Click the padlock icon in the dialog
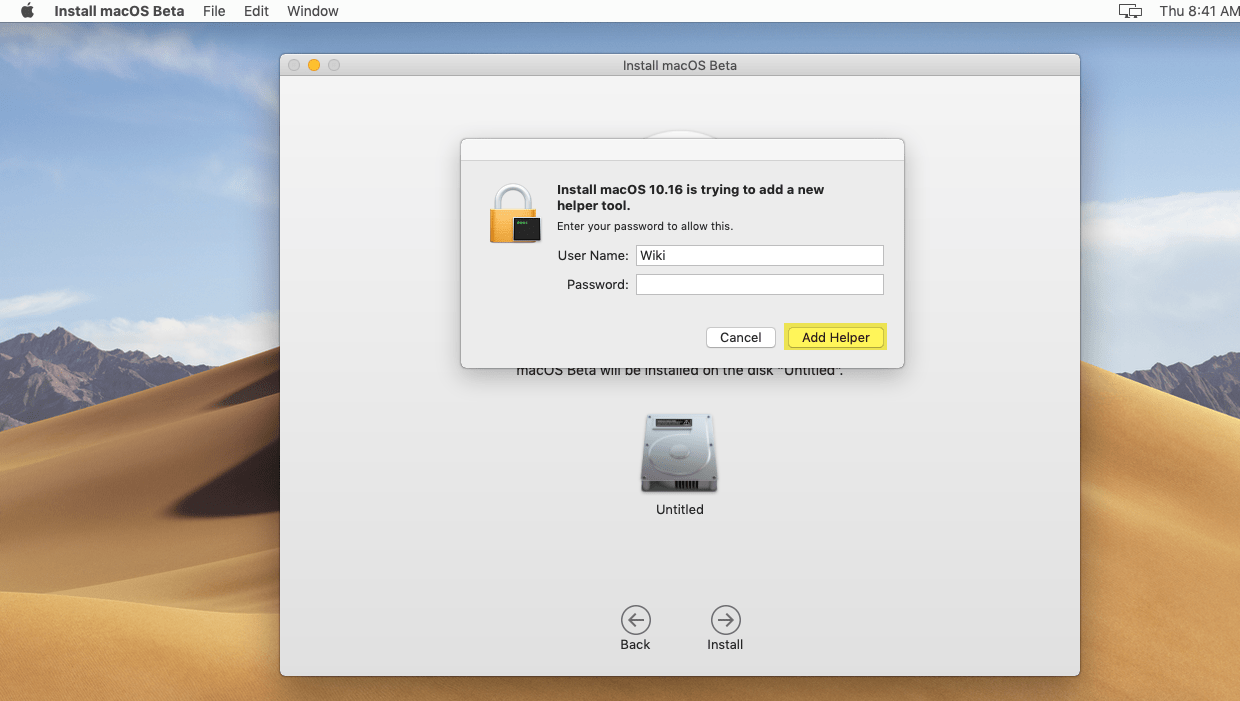The height and width of the screenshot is (701, 1240). pyautogui.click(x=515, y=213)
